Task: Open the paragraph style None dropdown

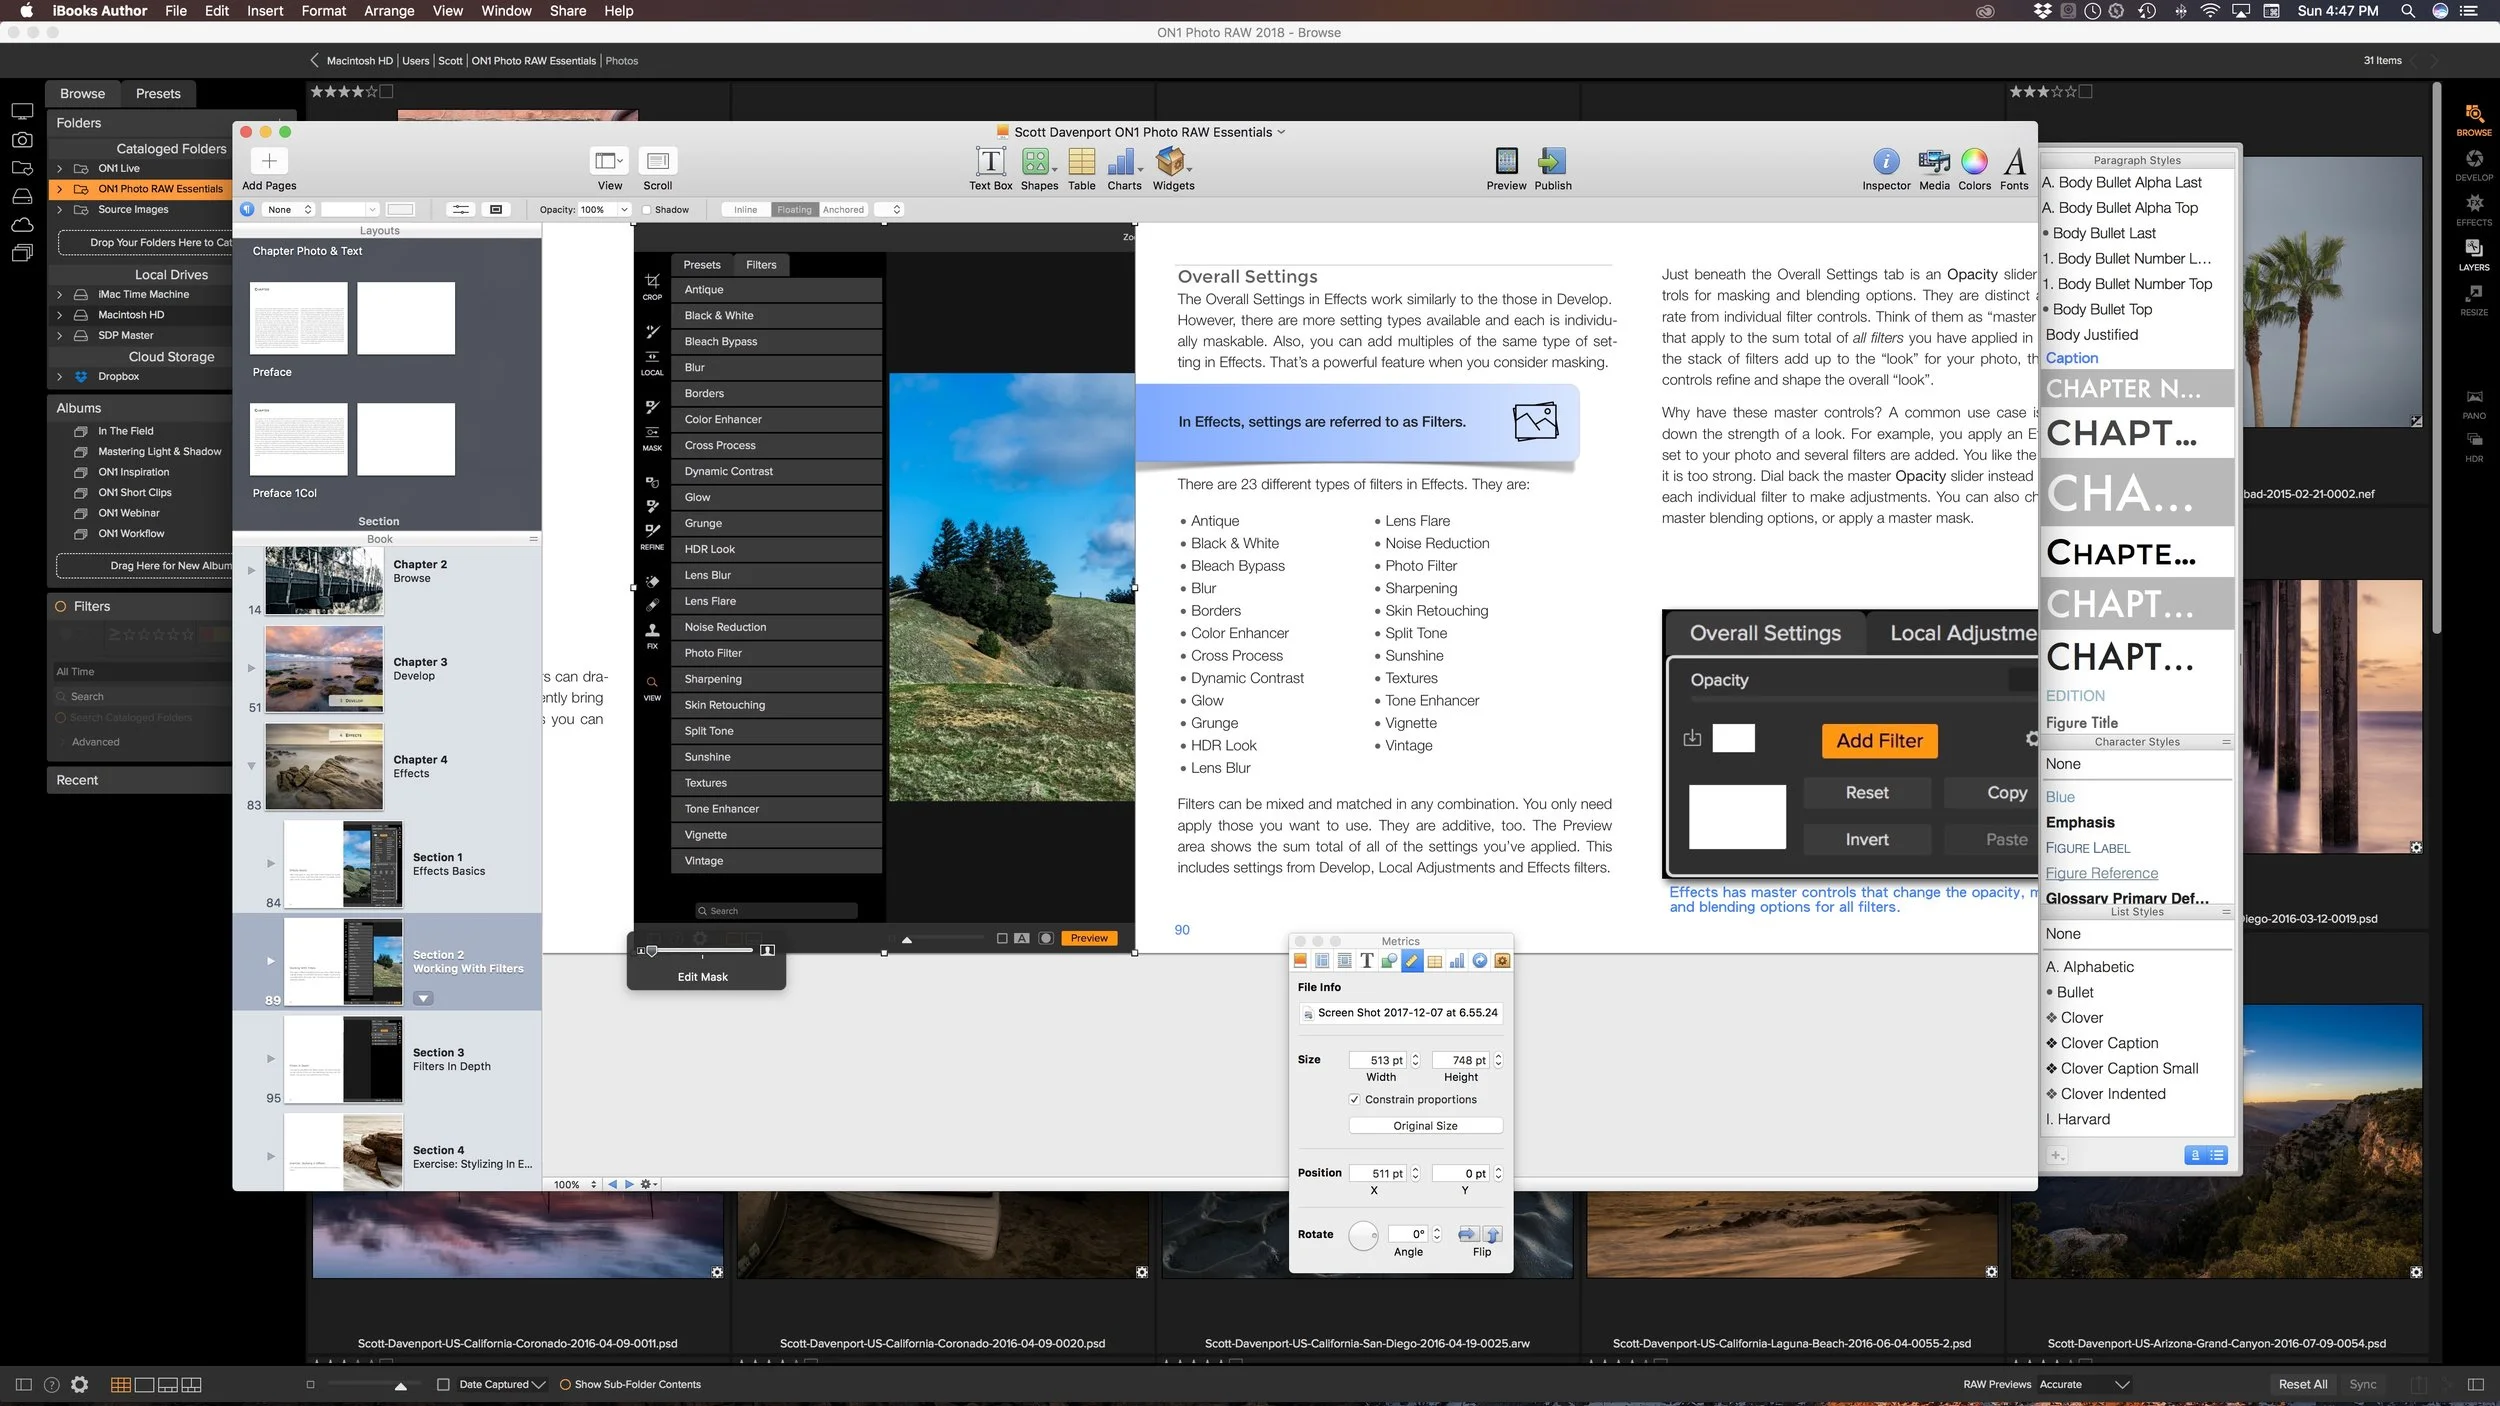Action: [x=289, y=210]
